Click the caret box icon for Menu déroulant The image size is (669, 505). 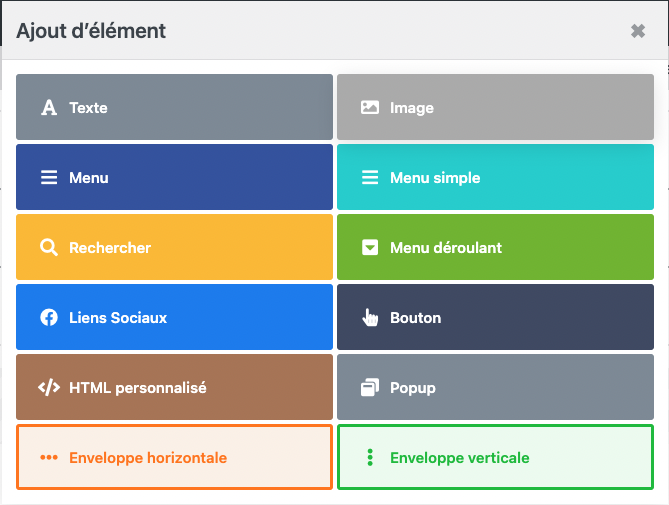(x=370, y=248)
